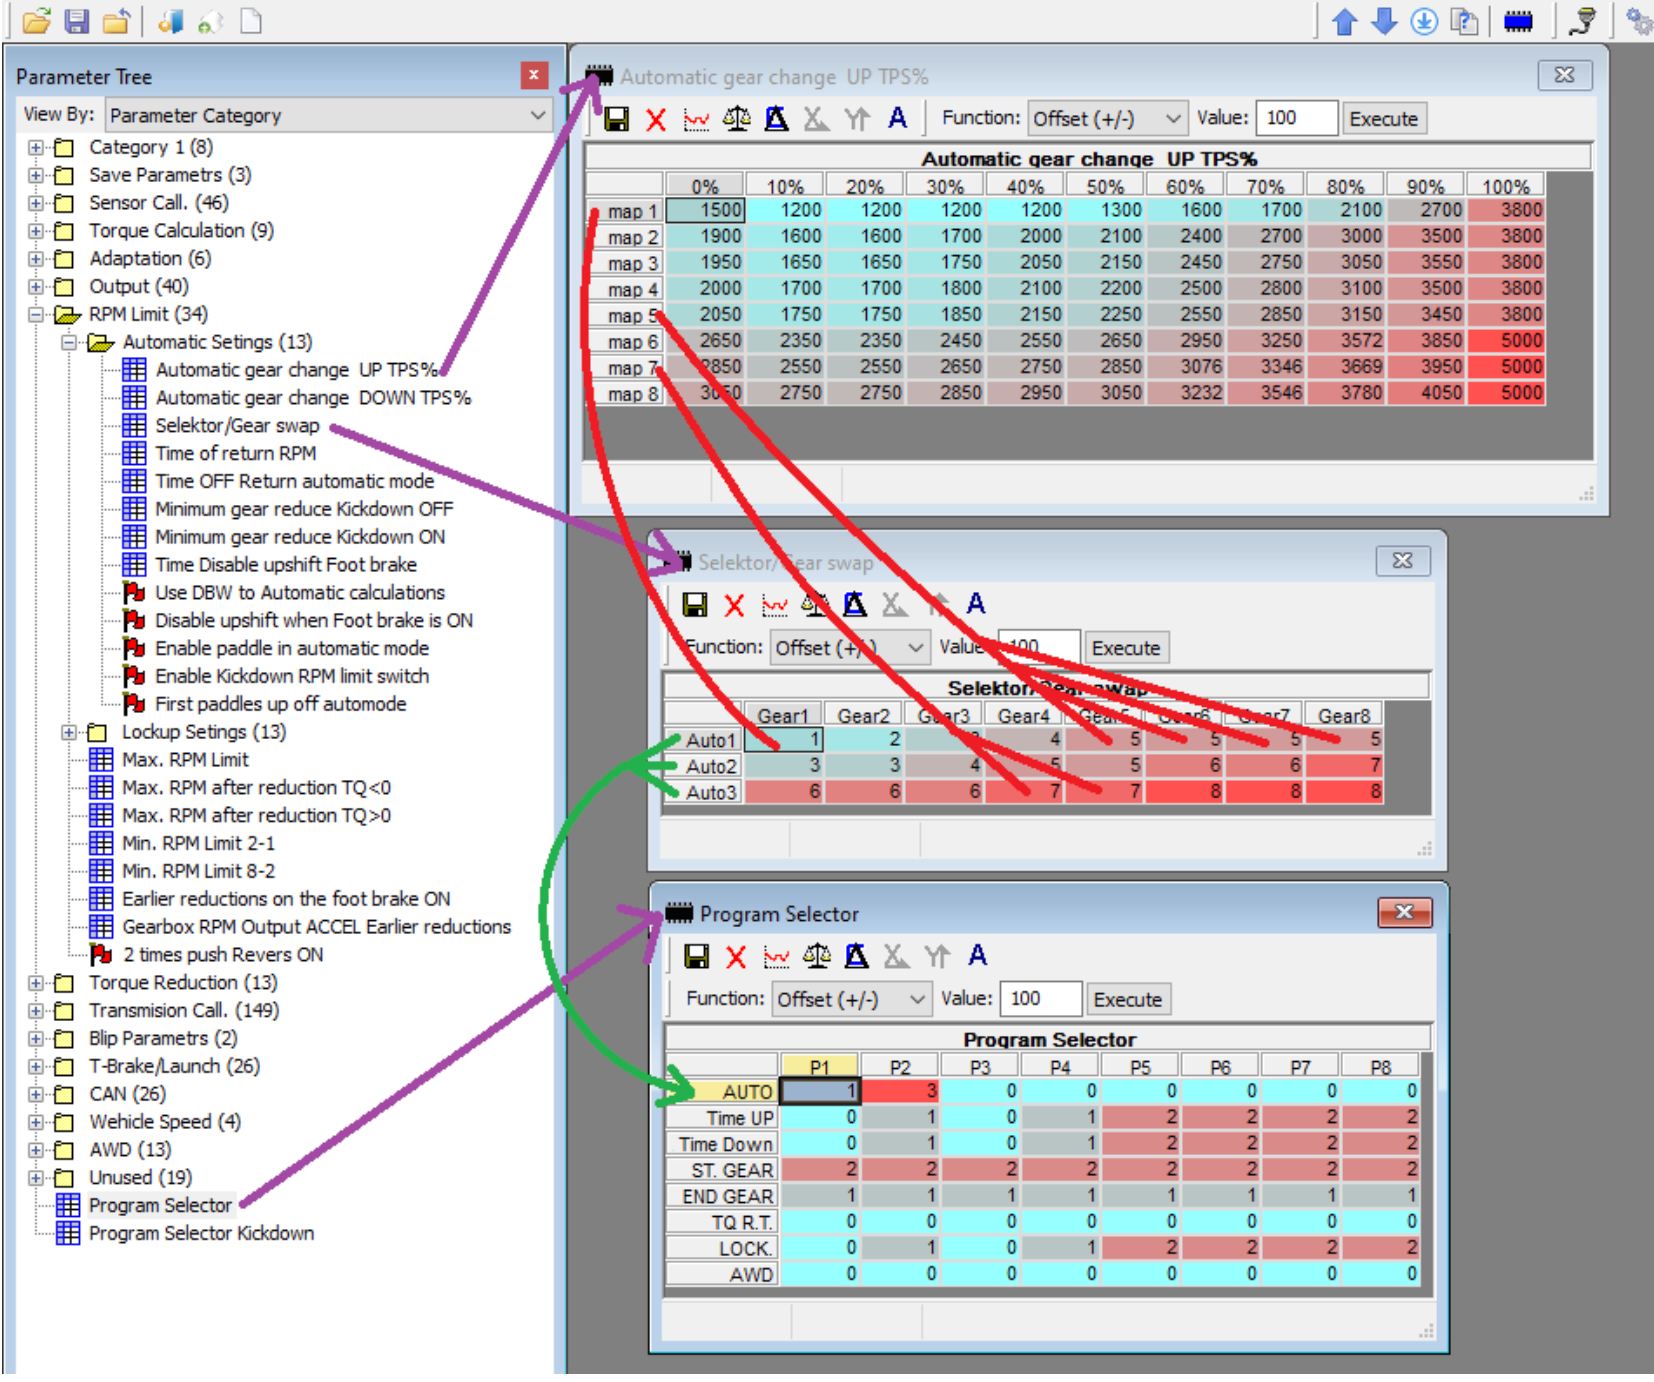The width and height of the screenshot is (1654, 1382).
Task: Open graph view icon in Program Selector toolbar
Action: tap(777, 957)
